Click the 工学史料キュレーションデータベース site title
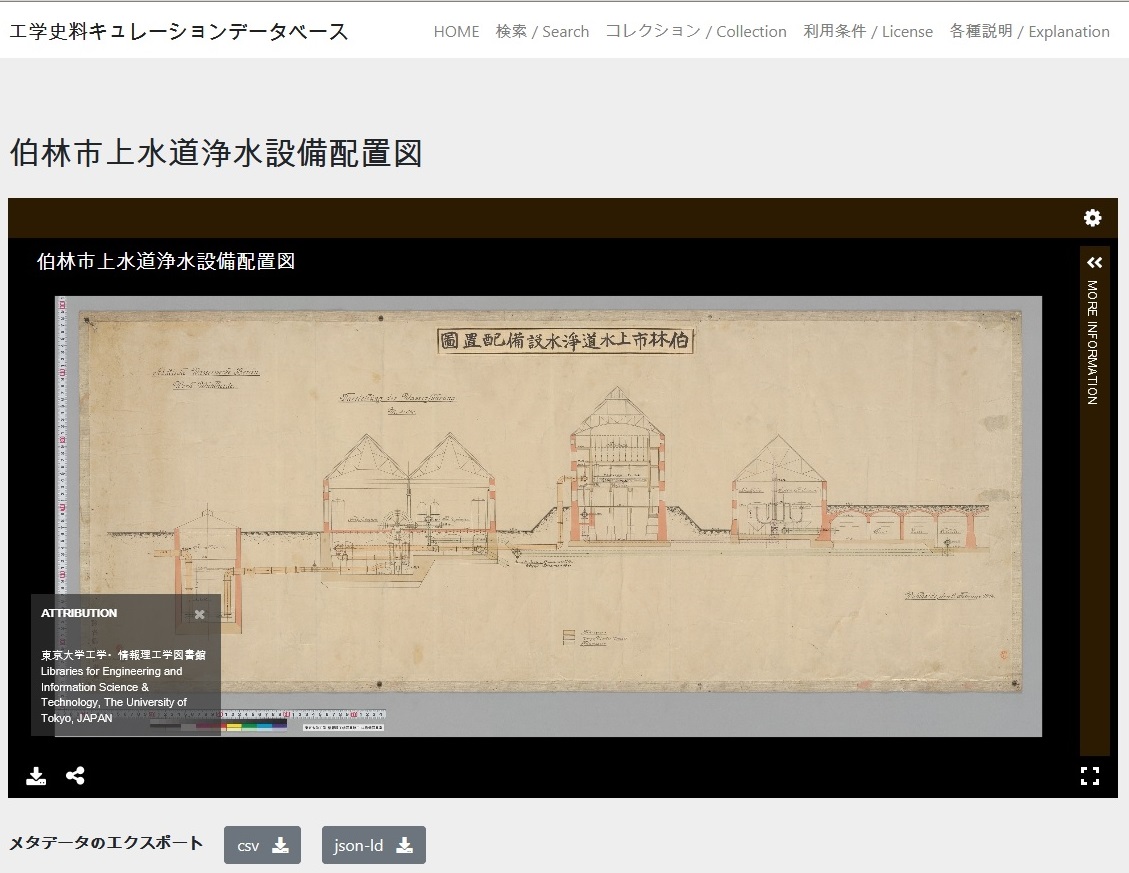1129x873 pixels. (x=179, y=32)
